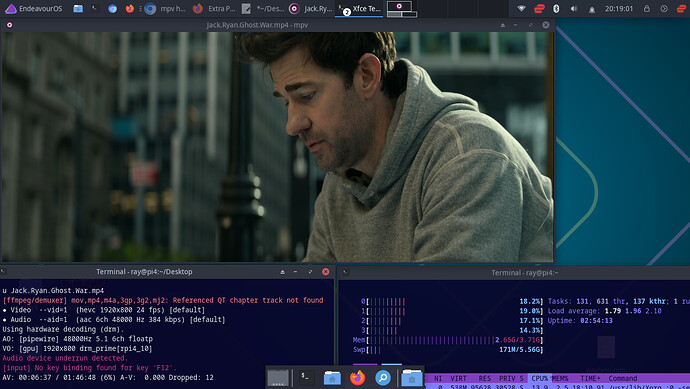Click htop CPU 0 usage bar
The height and width of the screenshot is (389, 690).
click(x=452, y=301)
